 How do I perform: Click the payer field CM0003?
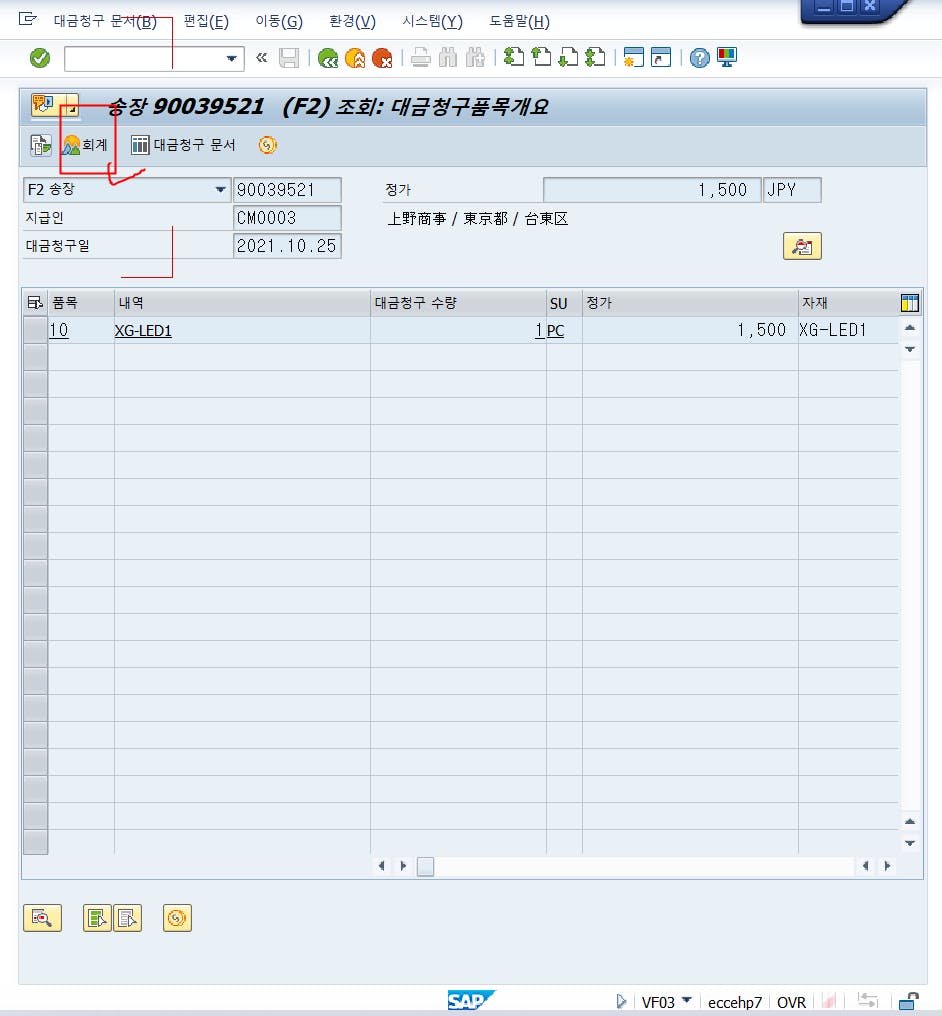click(x=287, y=218)
